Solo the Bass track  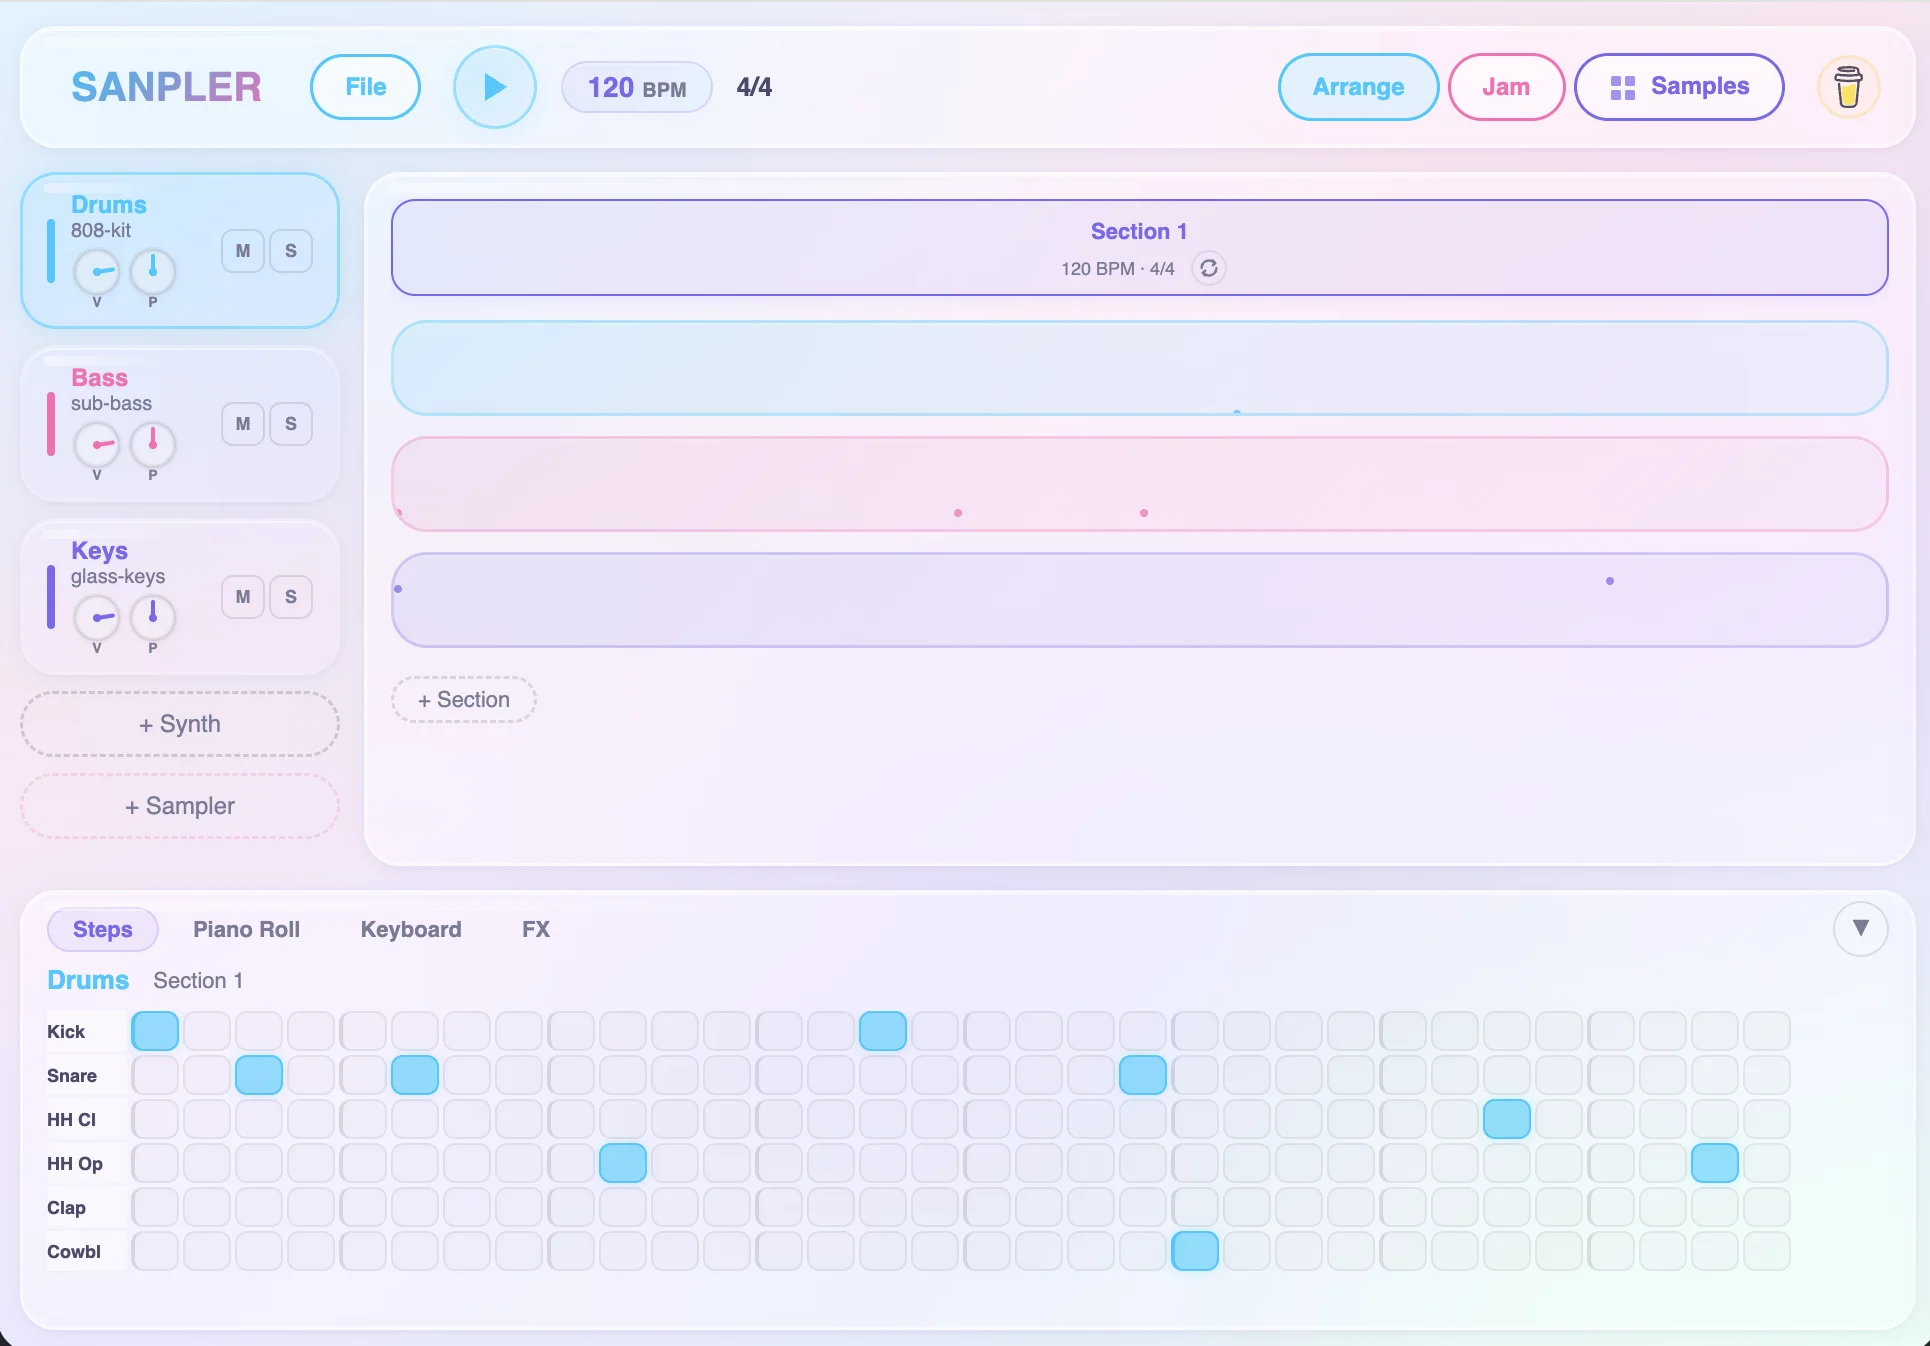pyautogui.click(x=291, y=424)
